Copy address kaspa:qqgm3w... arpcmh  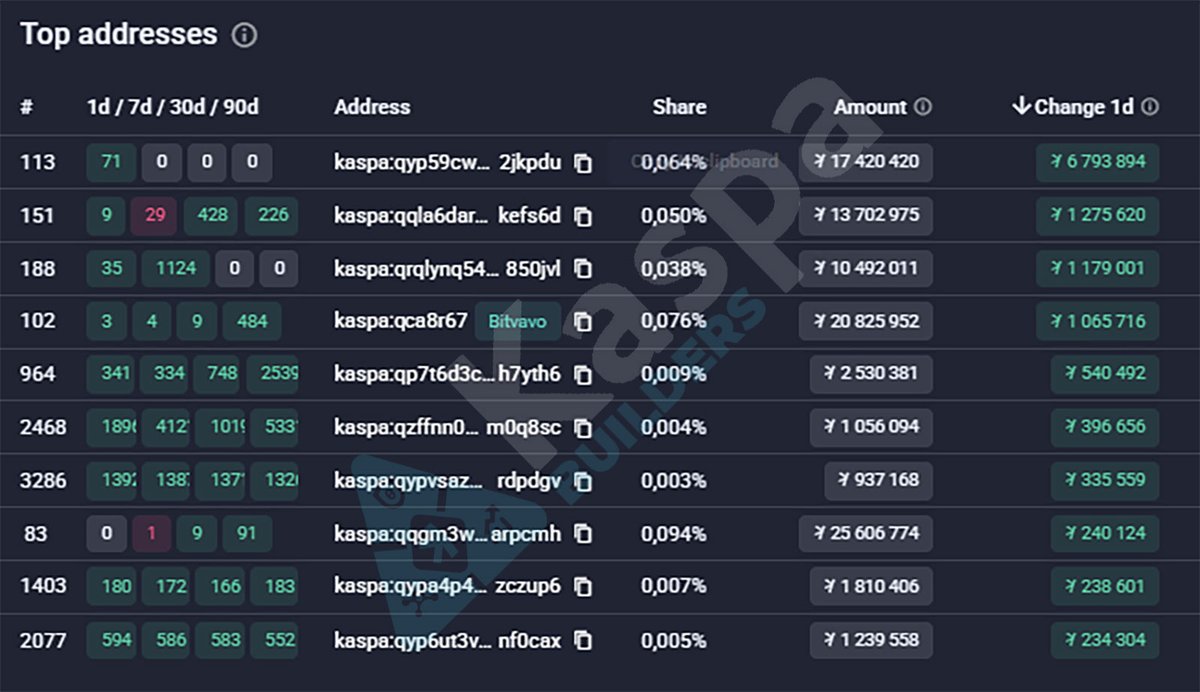583,534
